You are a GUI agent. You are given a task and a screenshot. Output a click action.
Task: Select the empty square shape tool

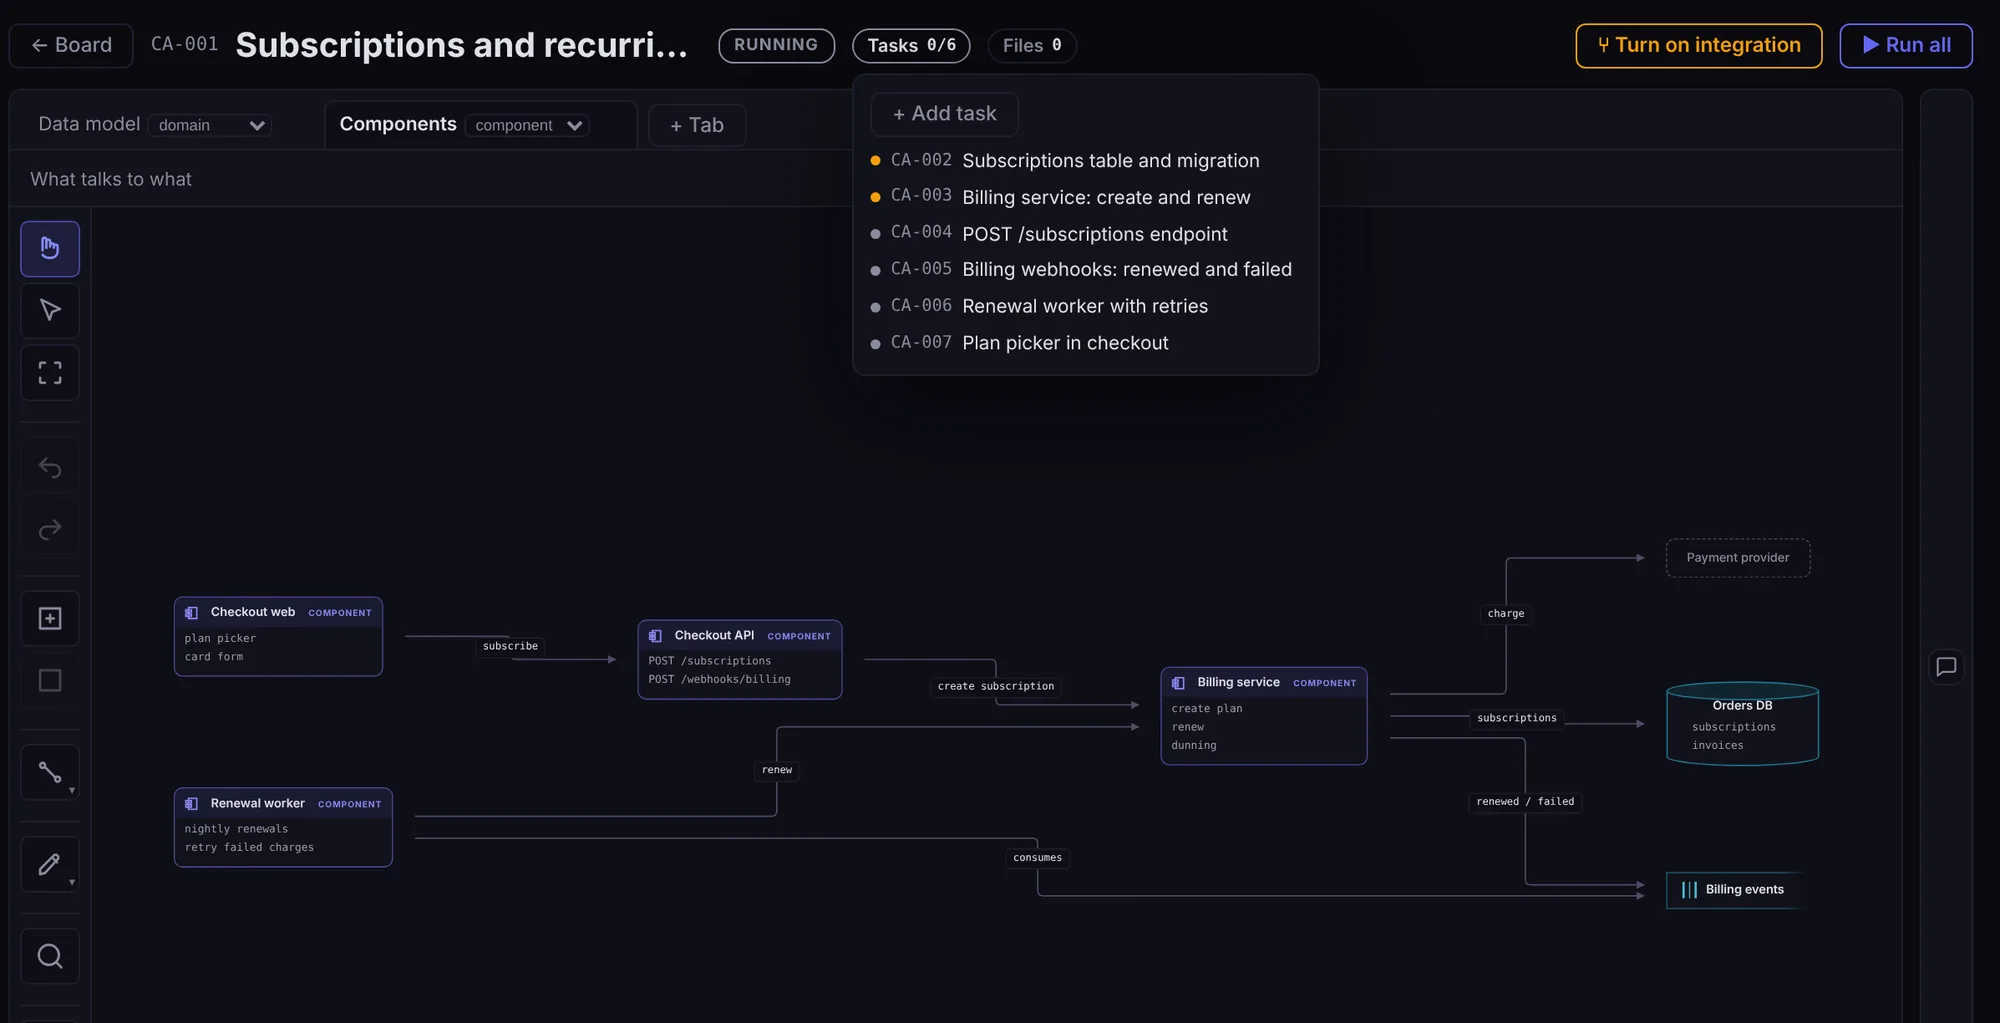tap(50, 681)
